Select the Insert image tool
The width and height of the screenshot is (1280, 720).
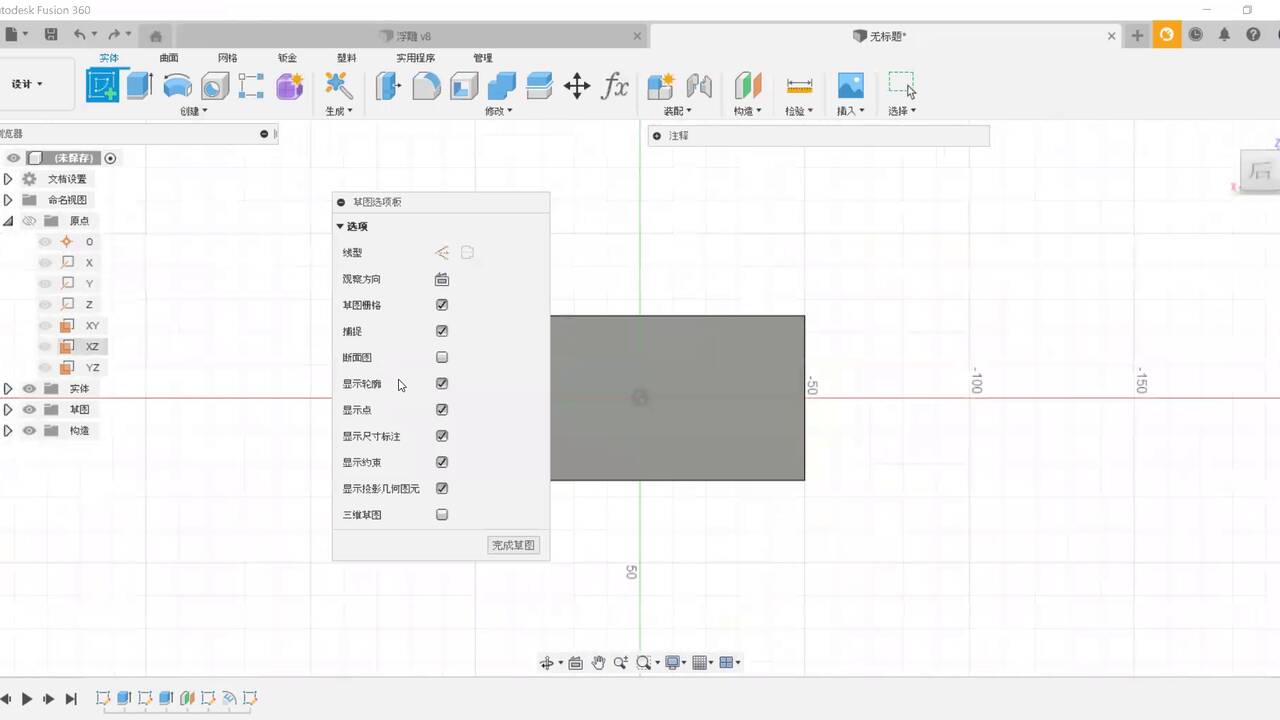tap(850, 86)
